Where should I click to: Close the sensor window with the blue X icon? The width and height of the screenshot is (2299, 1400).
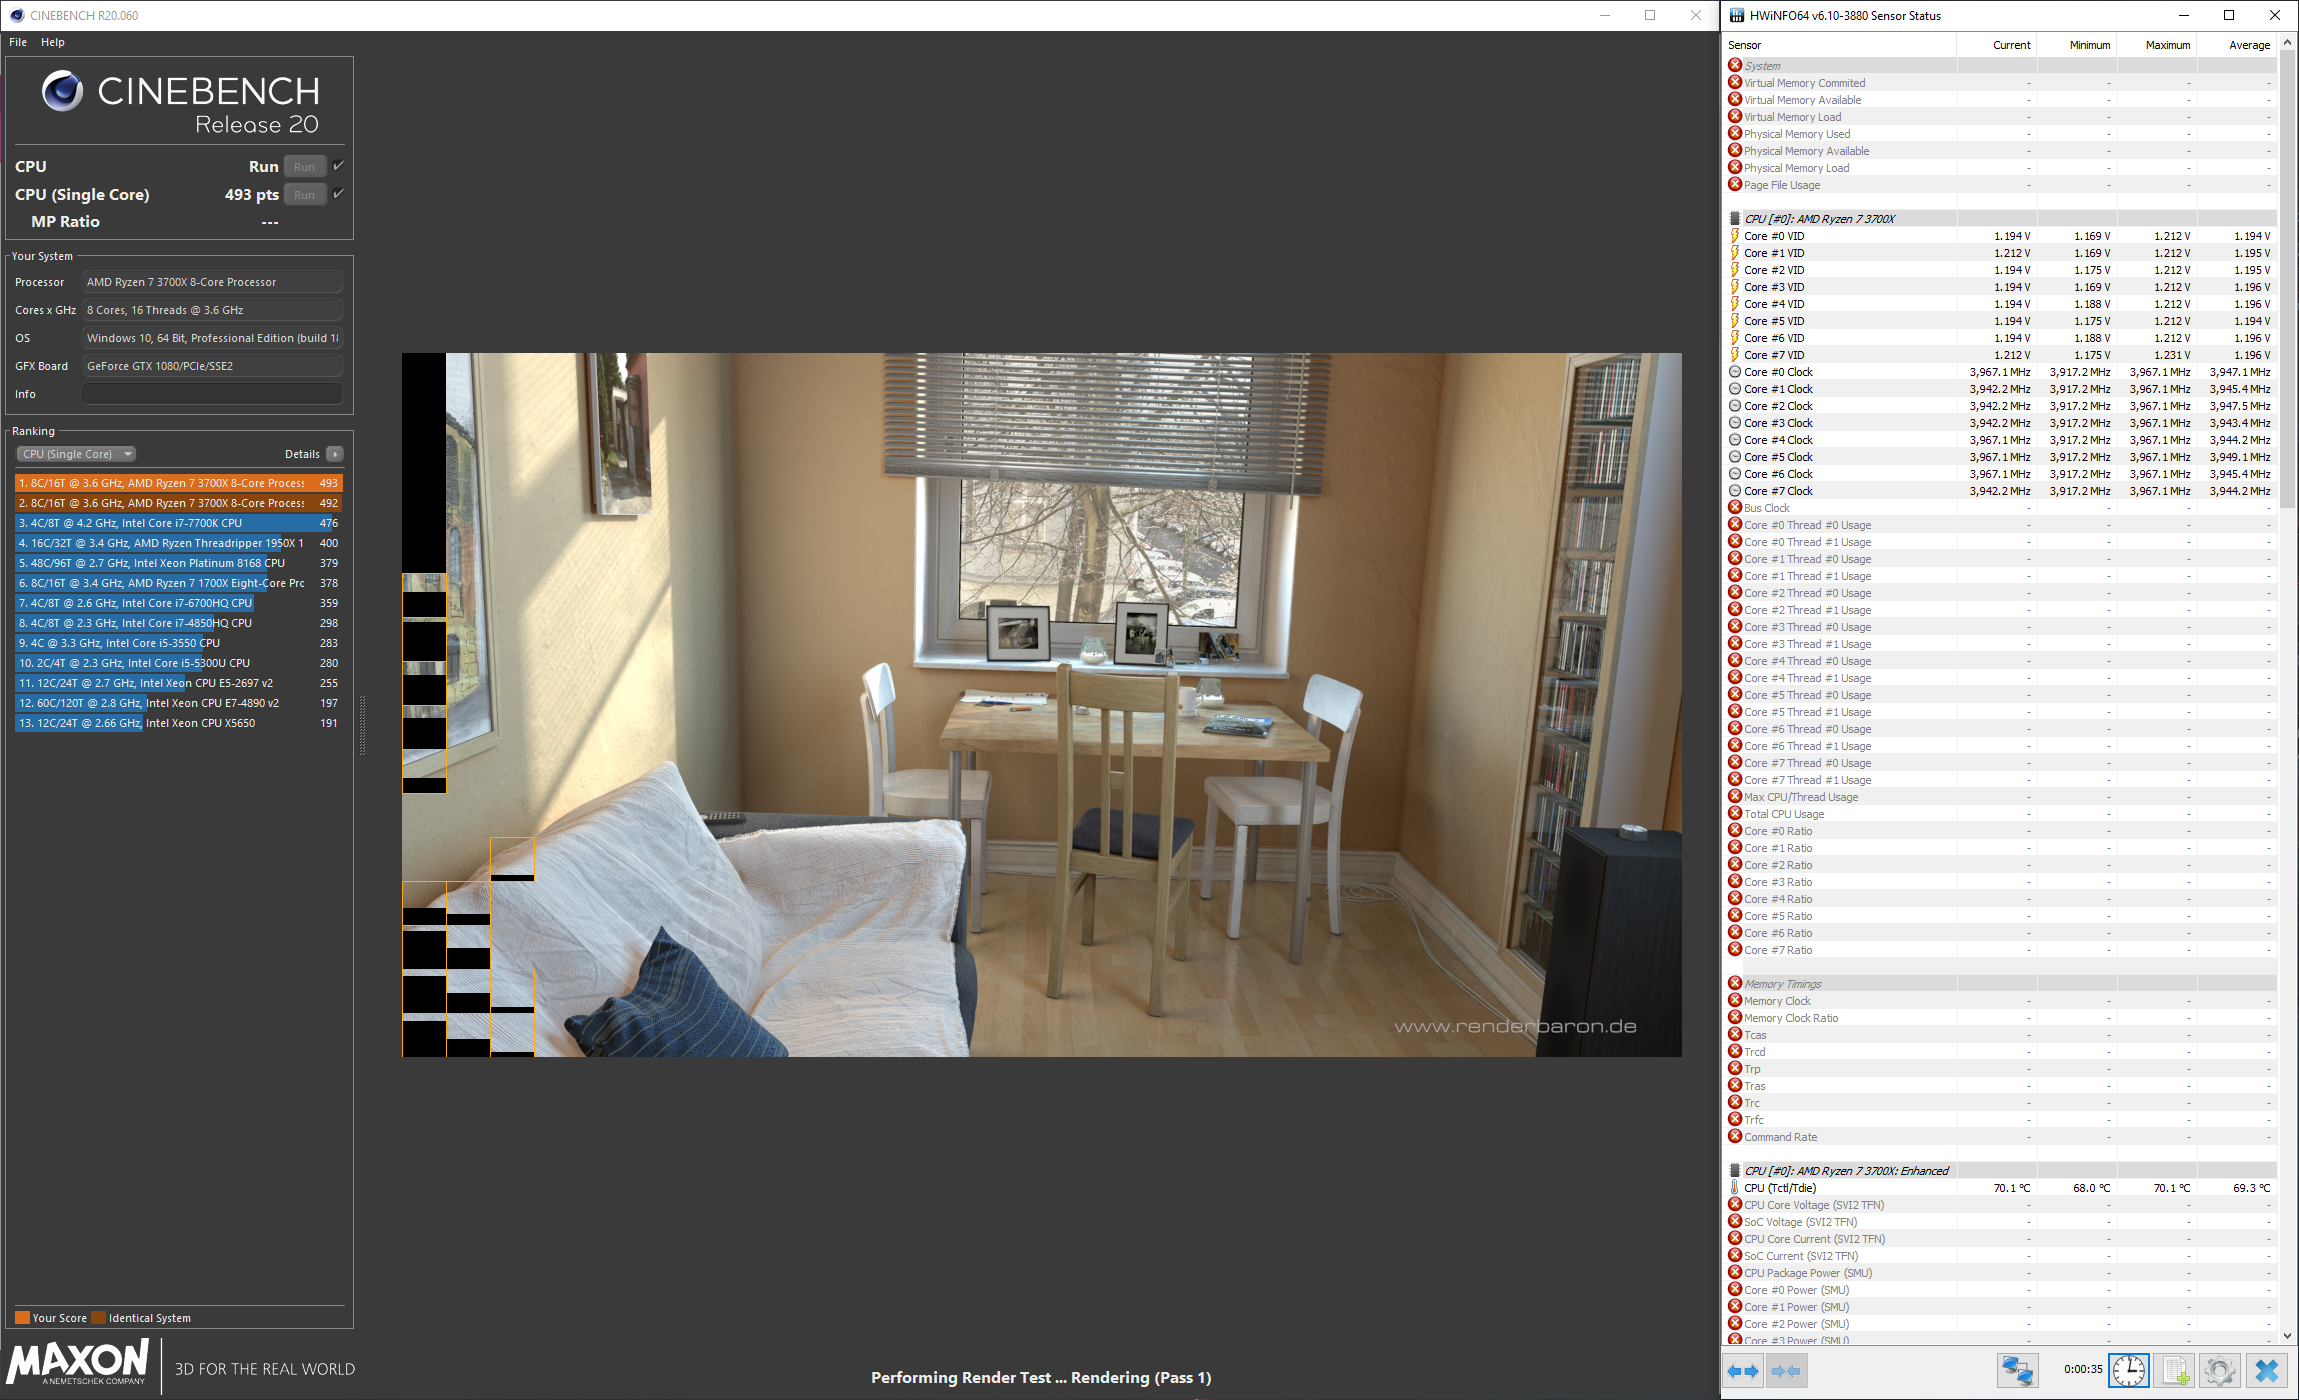[x=2267, y=1370]
